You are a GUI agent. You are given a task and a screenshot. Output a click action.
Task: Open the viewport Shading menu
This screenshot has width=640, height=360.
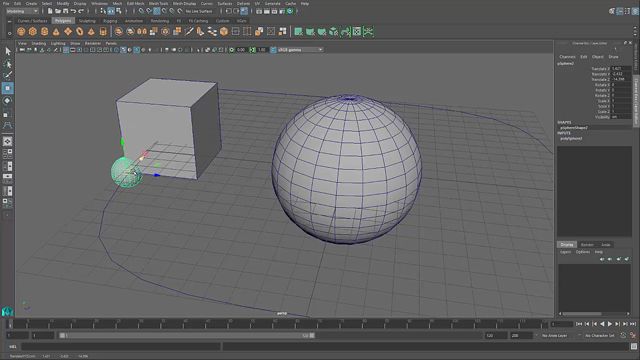coord(39,43)
